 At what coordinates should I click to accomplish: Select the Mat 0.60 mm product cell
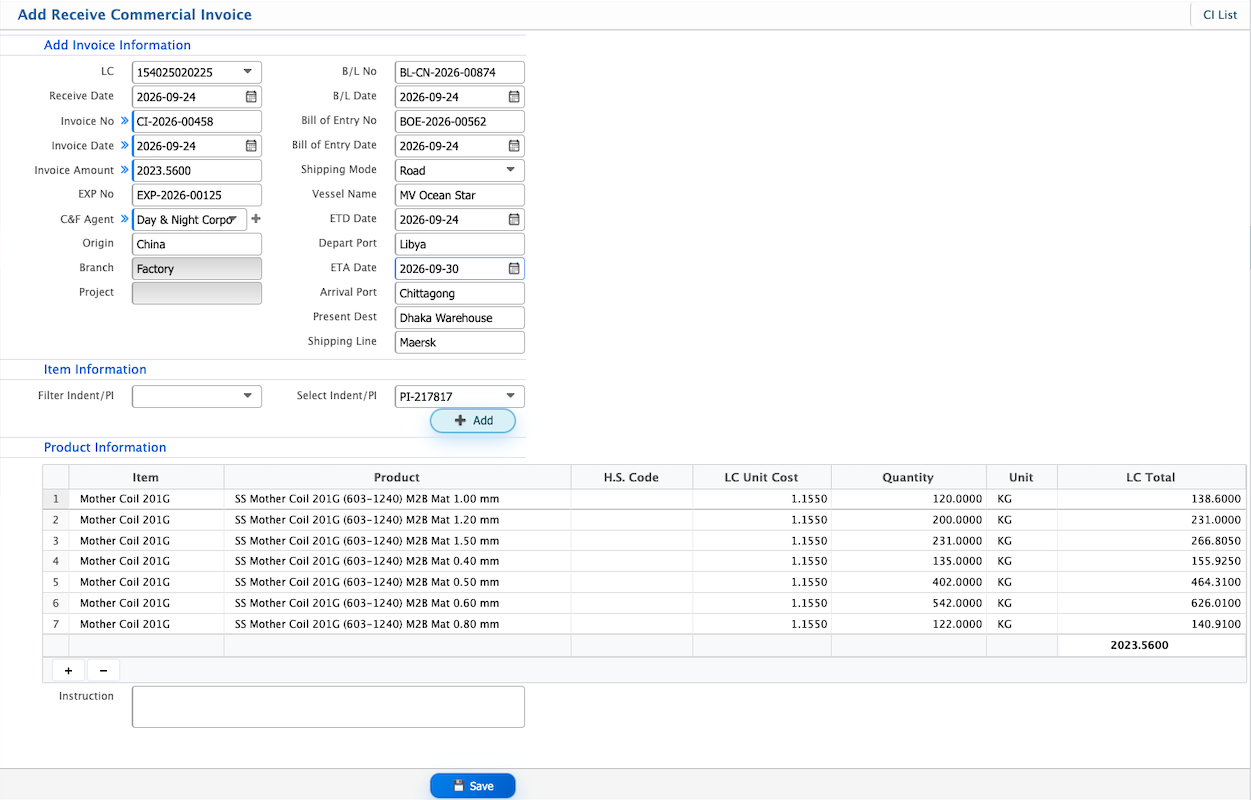click(x=397, y=603)
